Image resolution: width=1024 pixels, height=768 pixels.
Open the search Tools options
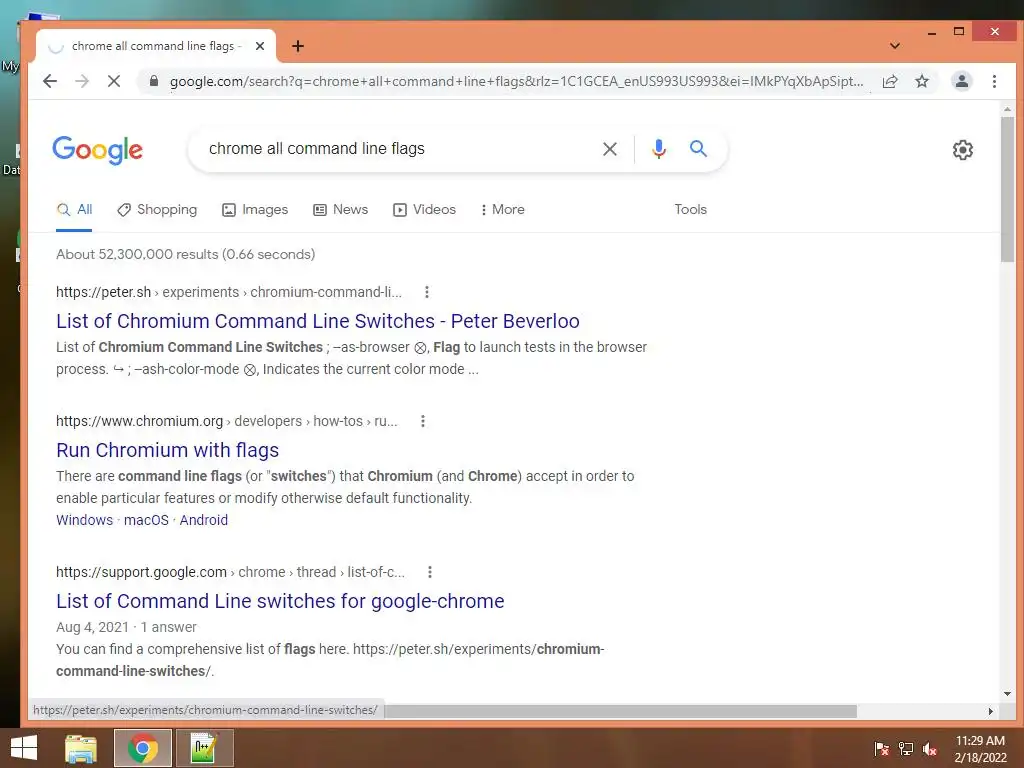[690, 210]
